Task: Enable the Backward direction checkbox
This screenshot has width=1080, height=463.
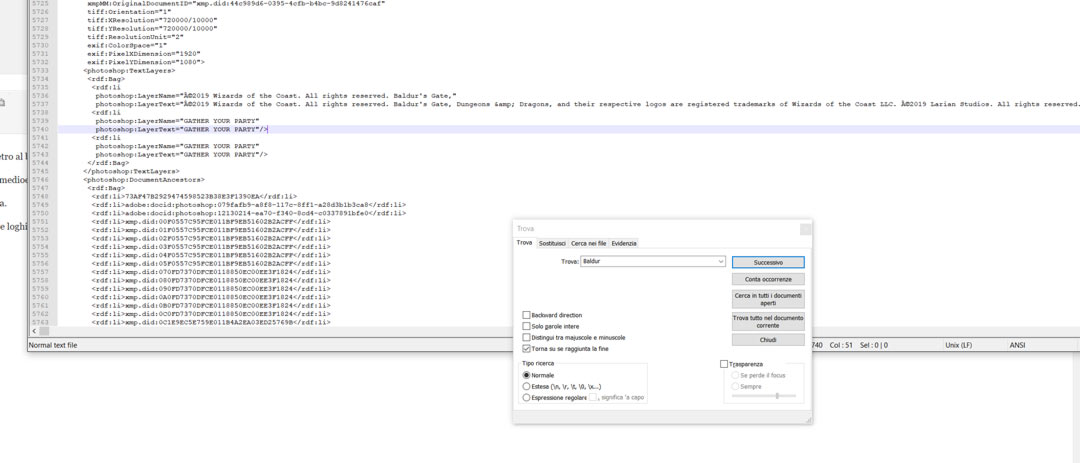Action: [x=527, y=315]
